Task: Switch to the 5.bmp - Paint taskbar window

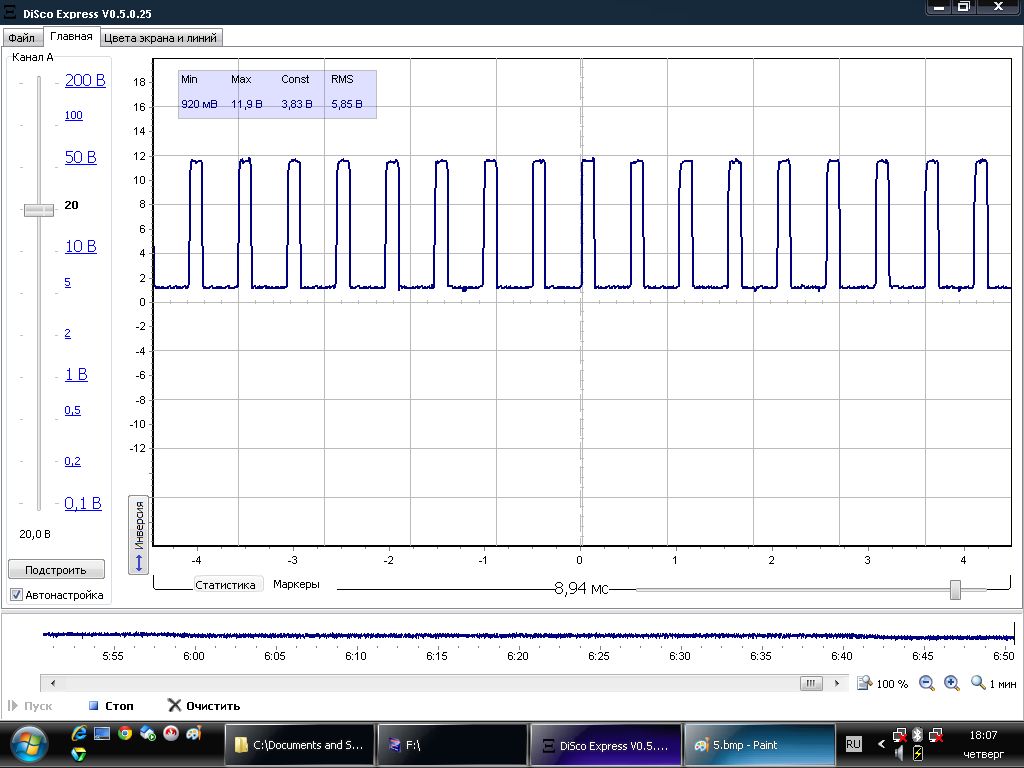Action: pos(759,744)
